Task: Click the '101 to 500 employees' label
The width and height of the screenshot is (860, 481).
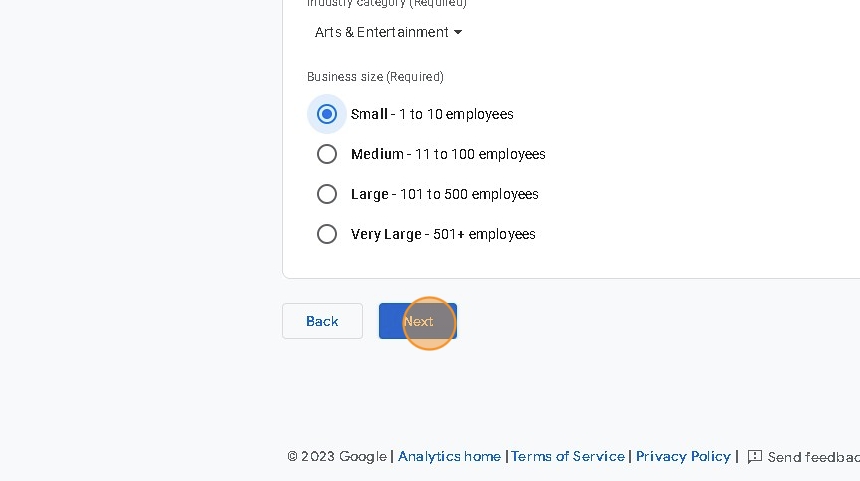Action: coord(469,194)
